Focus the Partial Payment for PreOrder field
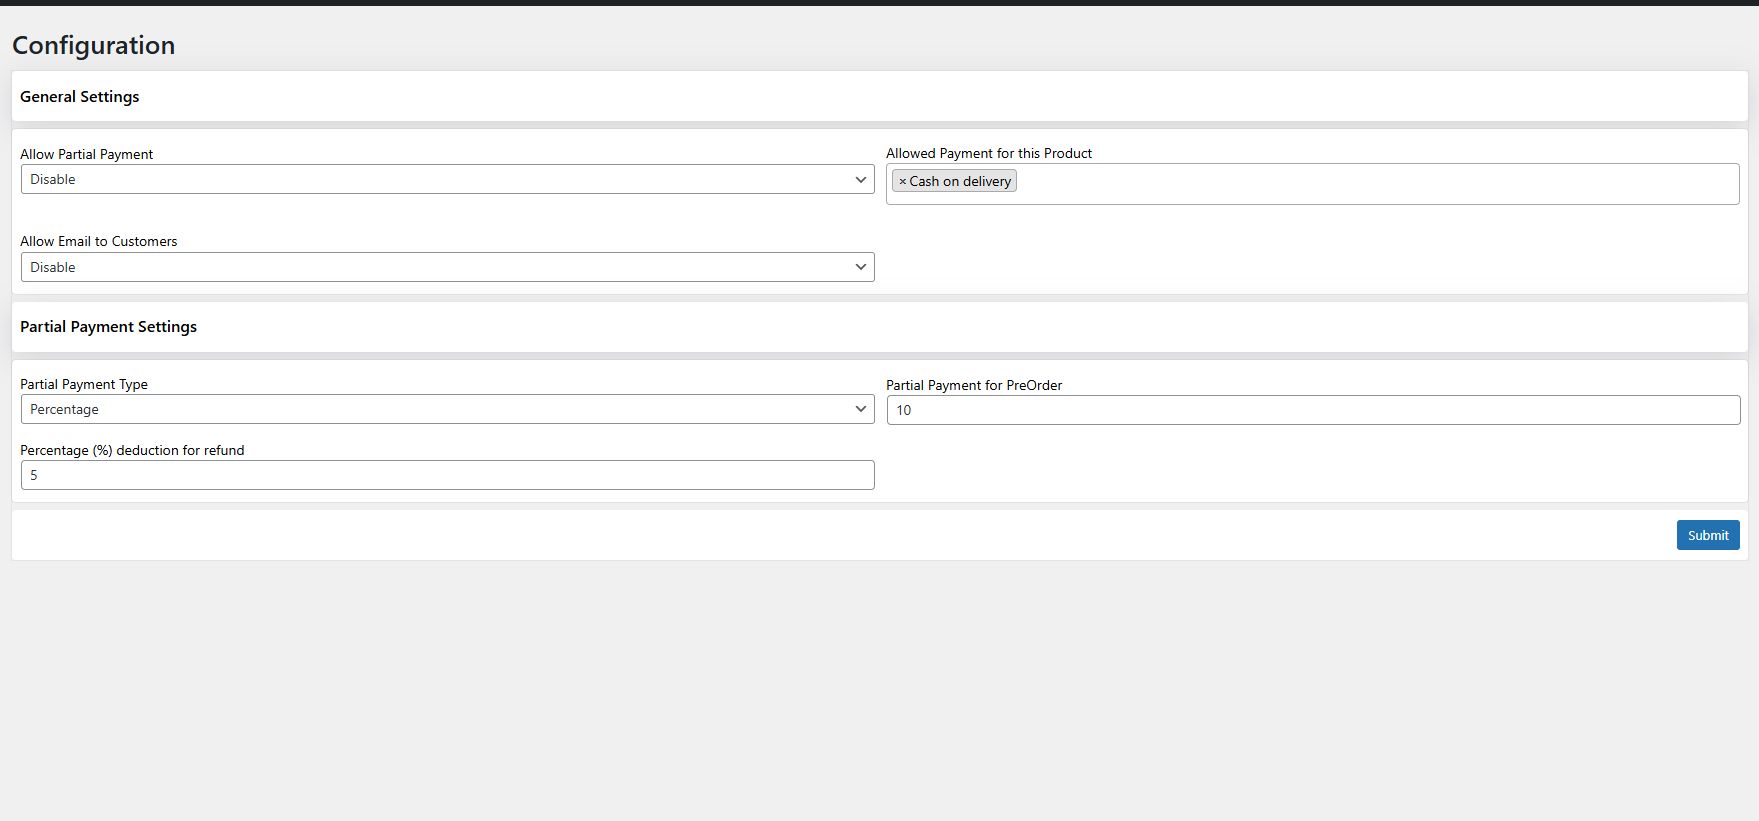Viewport: 1759px width, 821px height. (1312, 410)
